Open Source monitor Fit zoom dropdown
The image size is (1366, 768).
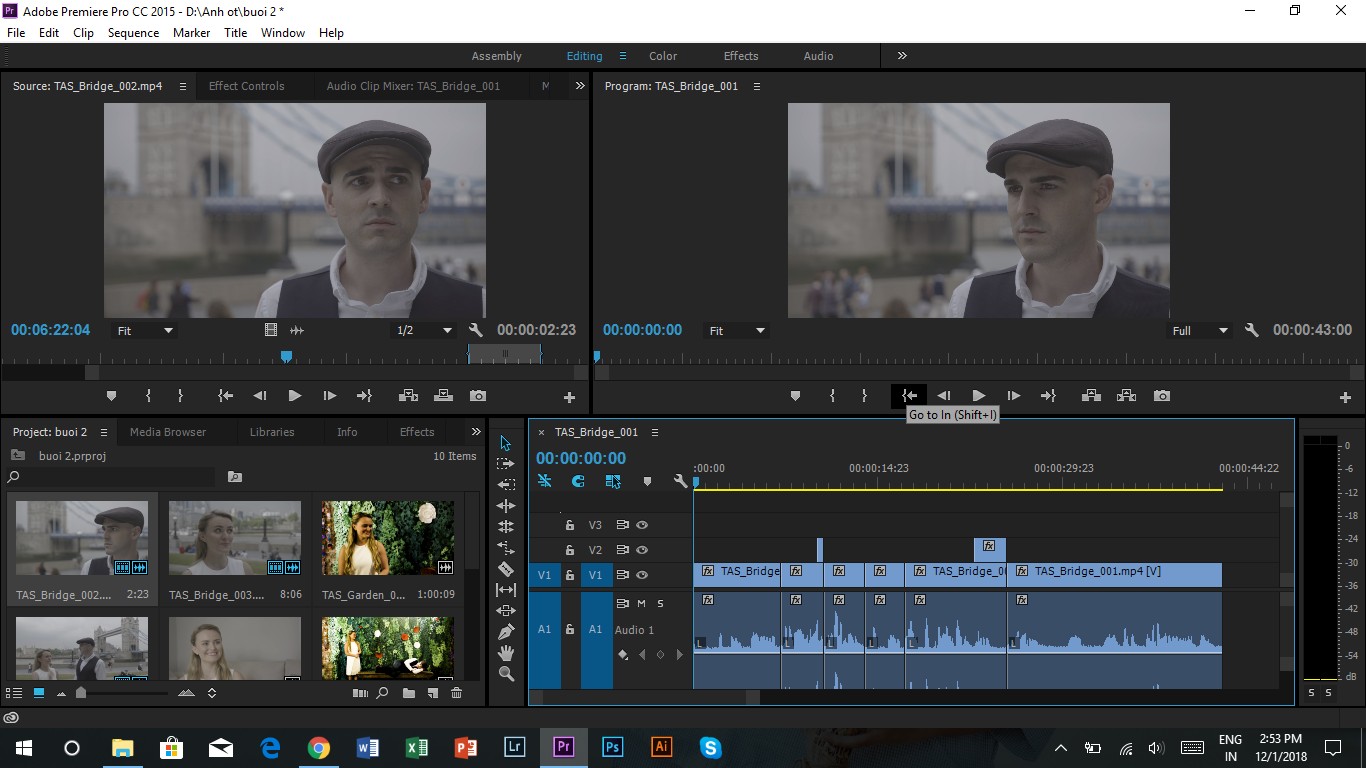pos(146,330)
